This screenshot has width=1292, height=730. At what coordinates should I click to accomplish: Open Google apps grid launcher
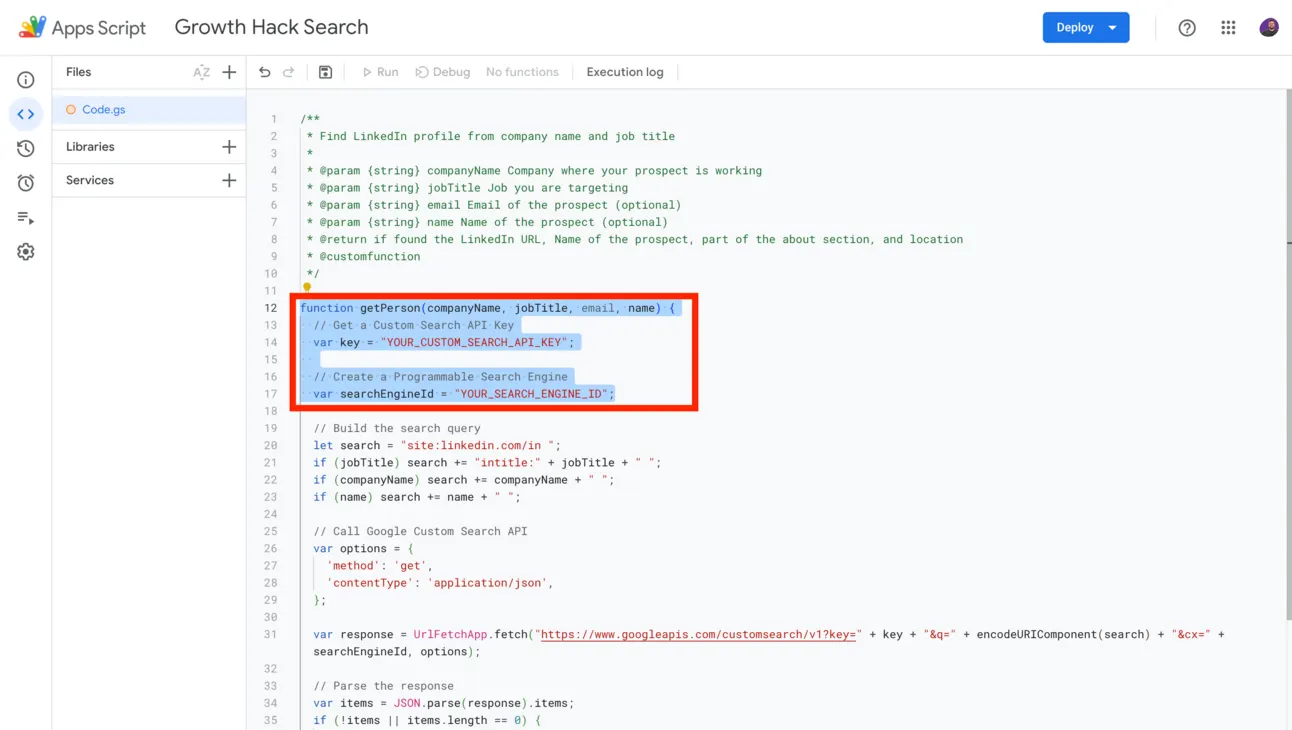click(x=1228, y=28)
